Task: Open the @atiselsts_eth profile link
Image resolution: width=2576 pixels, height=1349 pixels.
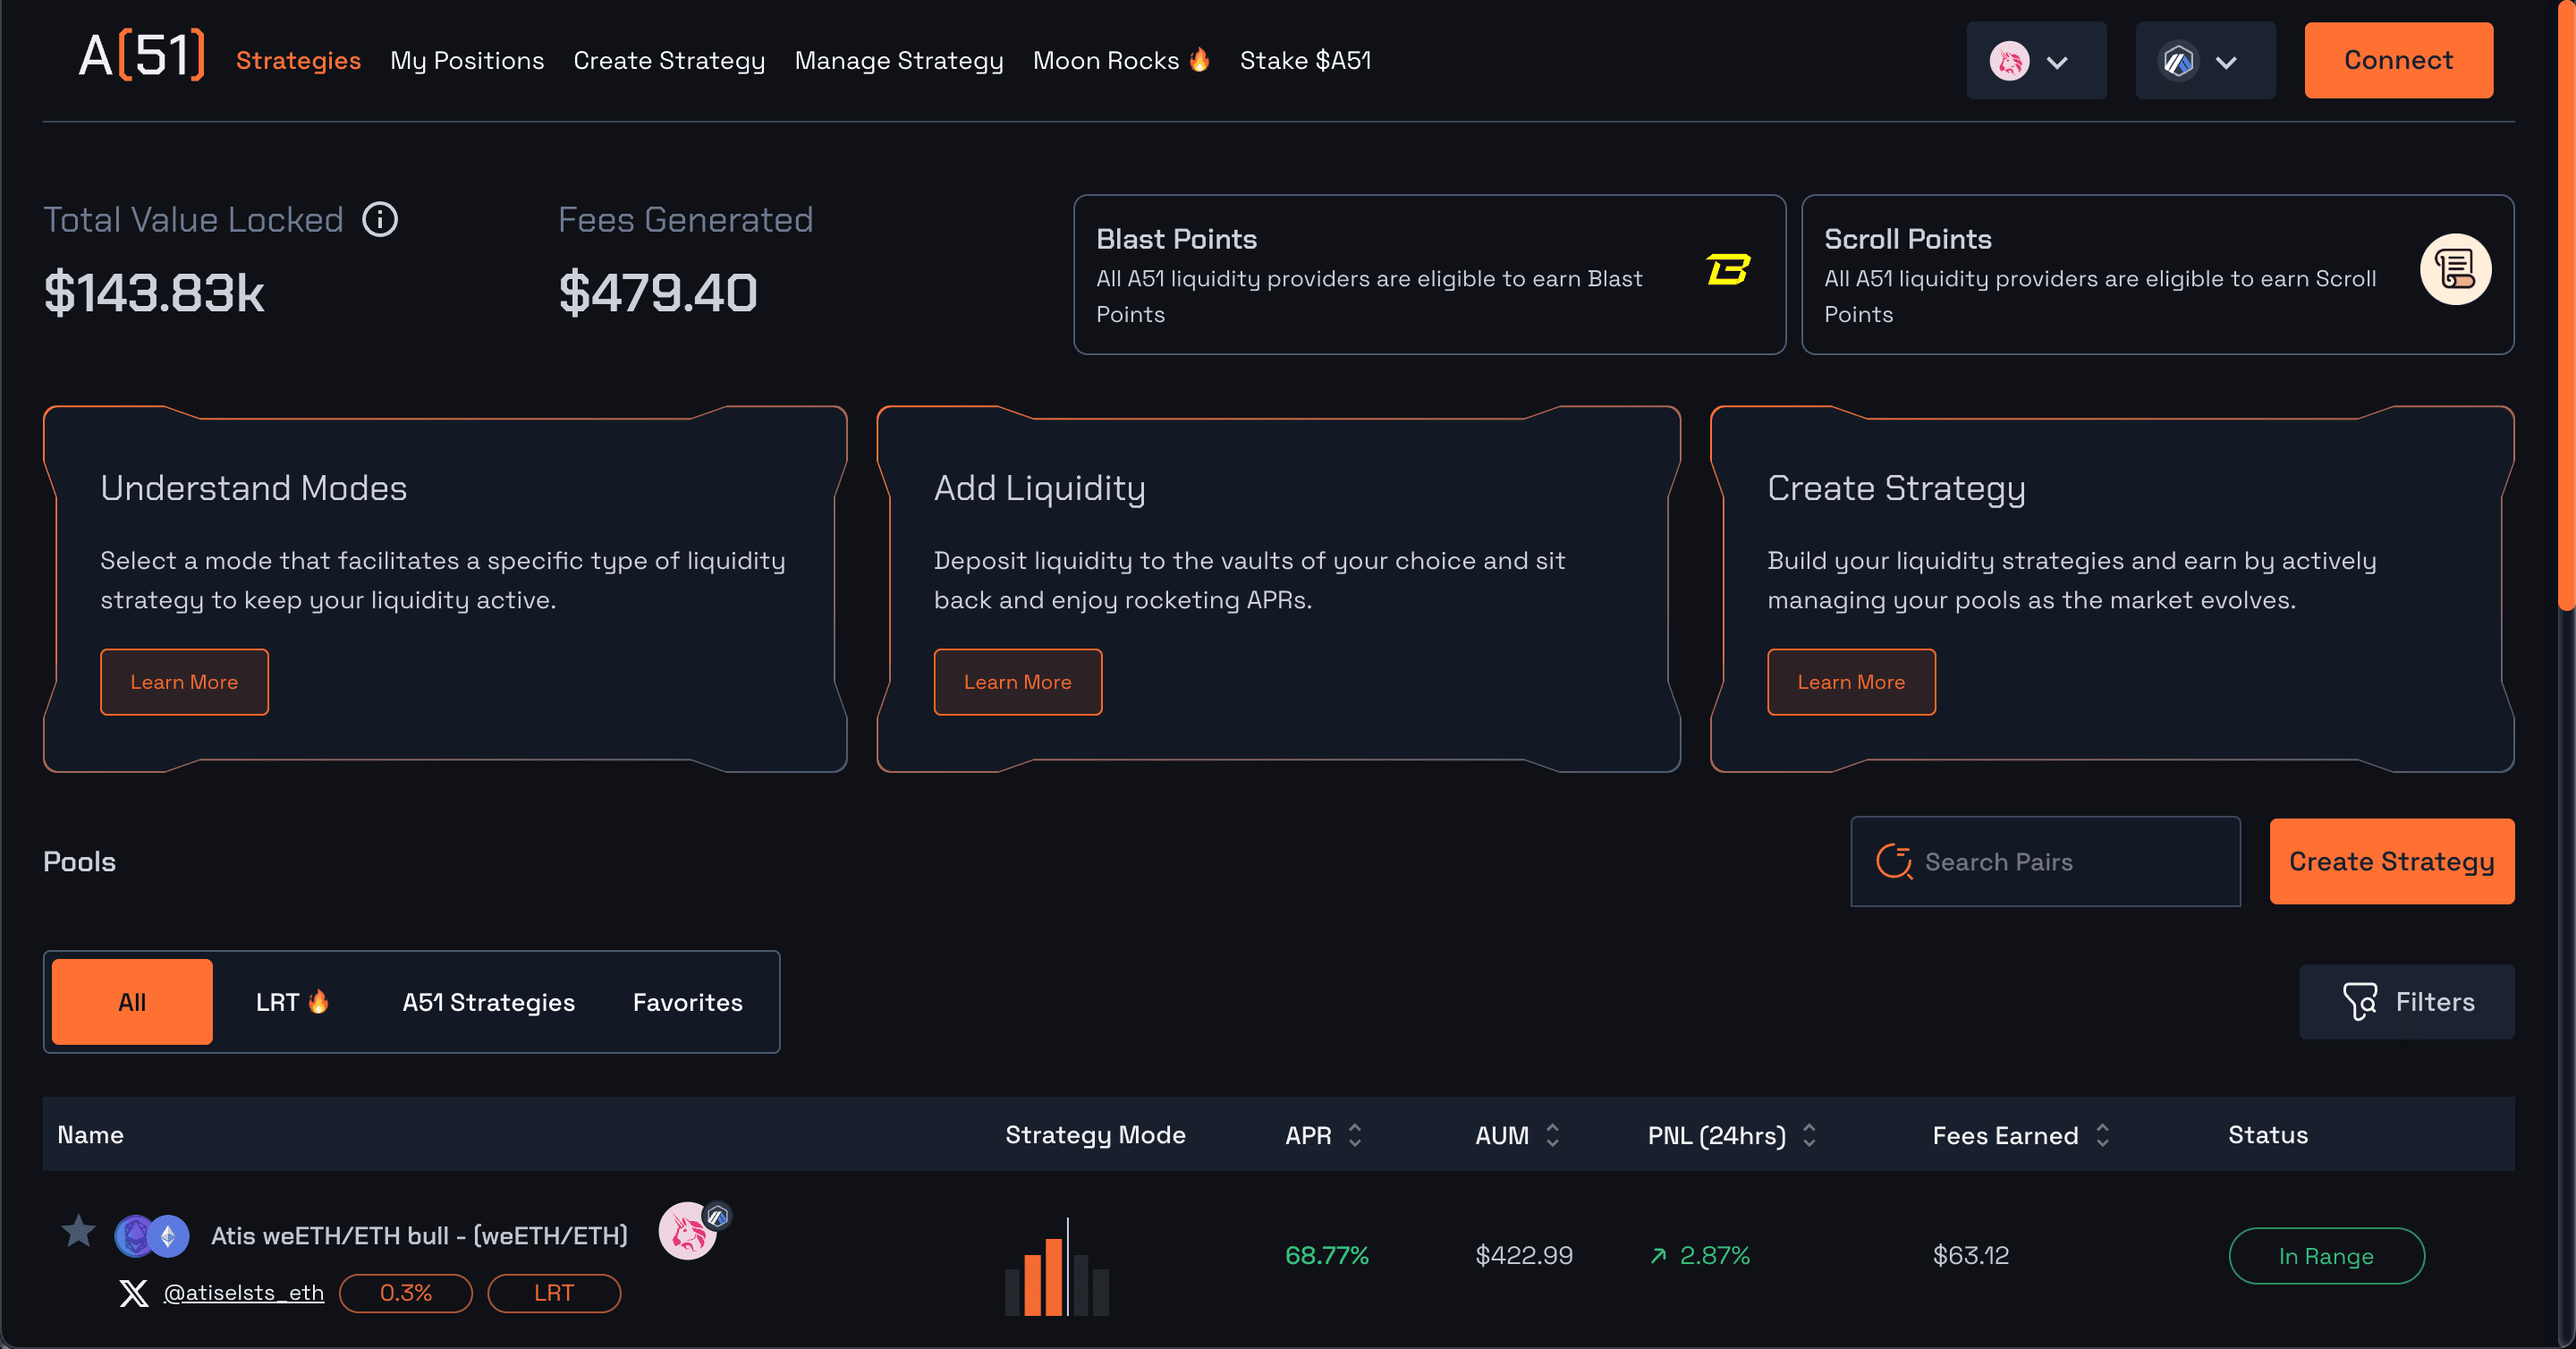Action: point(243,1293)
